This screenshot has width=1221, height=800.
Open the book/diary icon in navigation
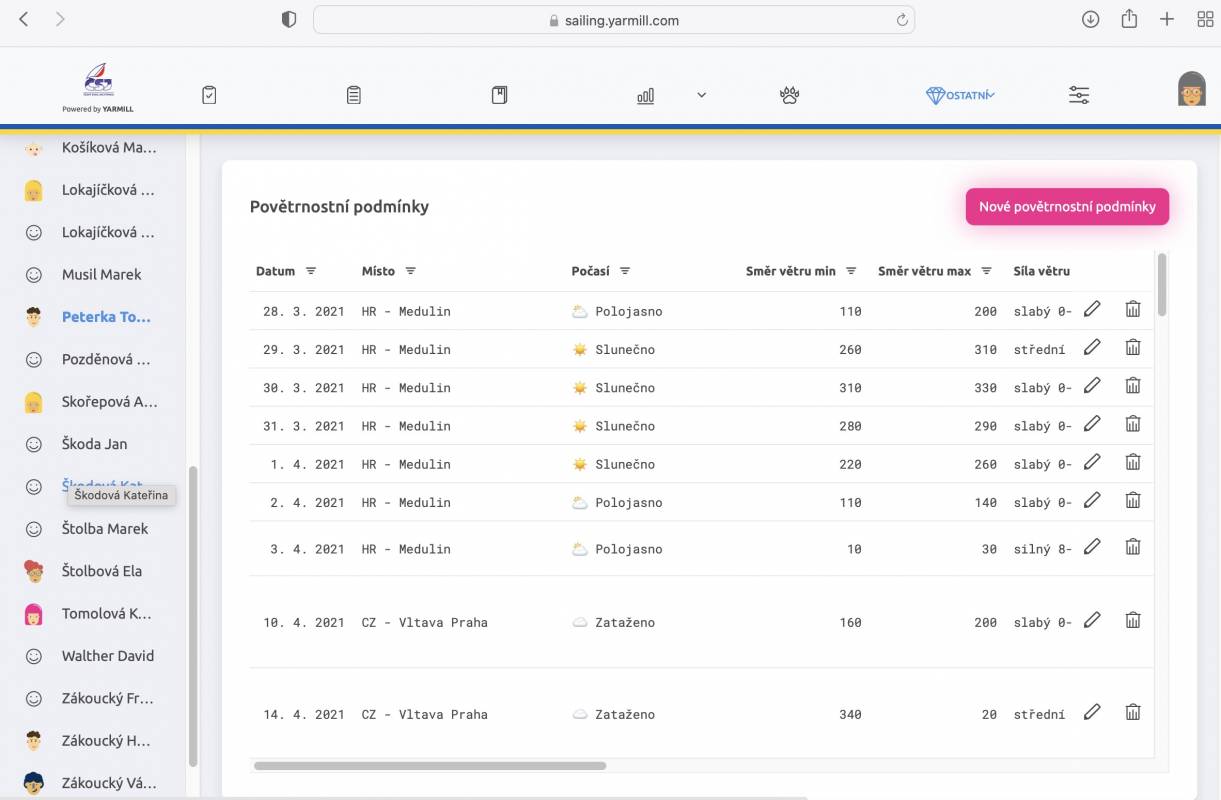coord(500,95)
